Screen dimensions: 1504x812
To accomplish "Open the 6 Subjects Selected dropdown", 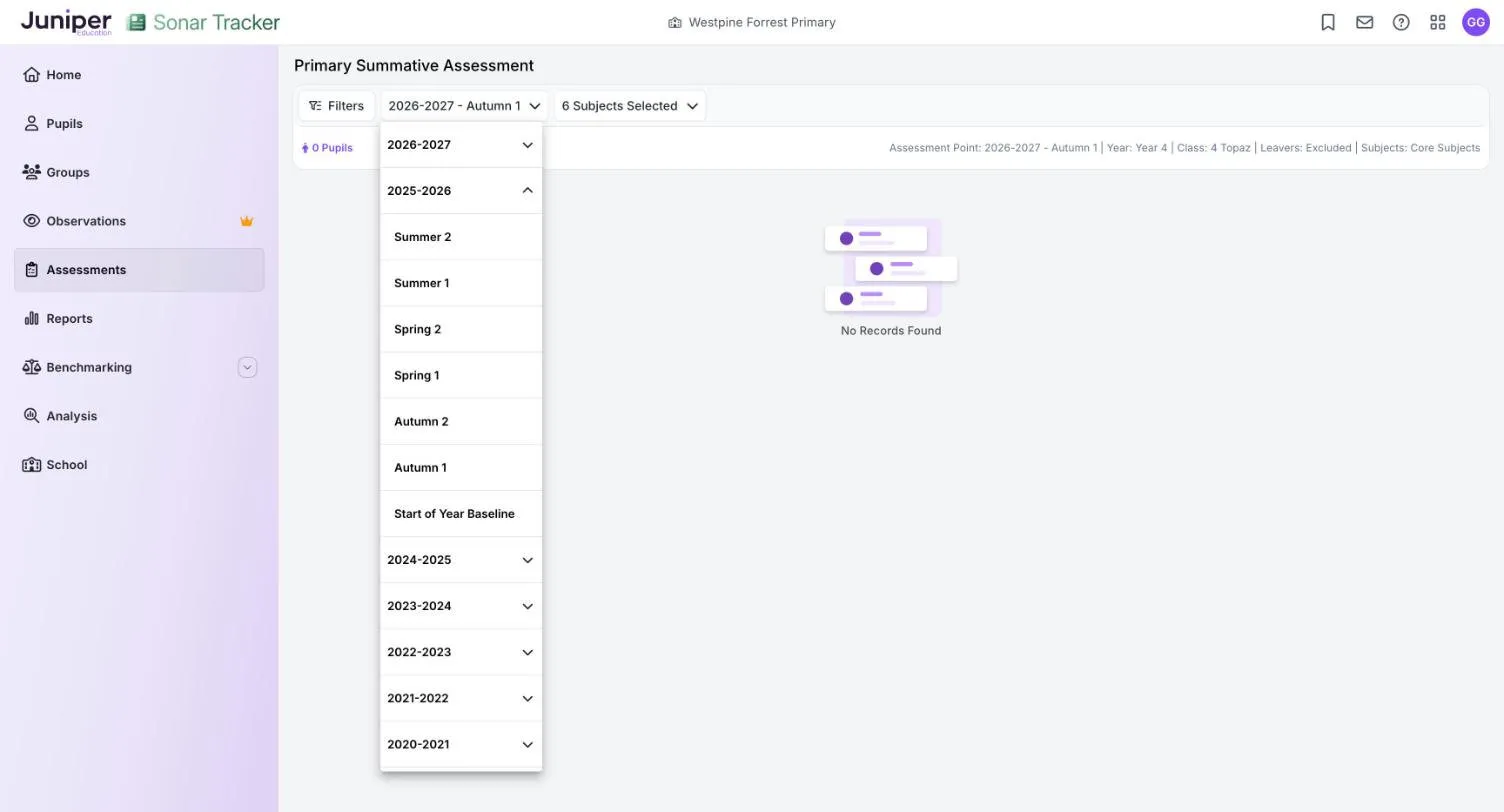I will pyautogui.click(x=629, y=105).
